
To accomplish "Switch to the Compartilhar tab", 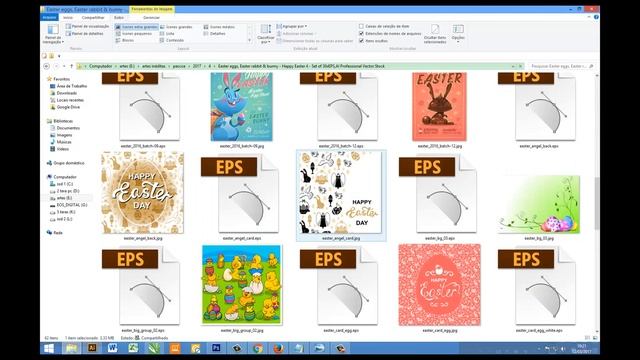I will tap(93, 18).
